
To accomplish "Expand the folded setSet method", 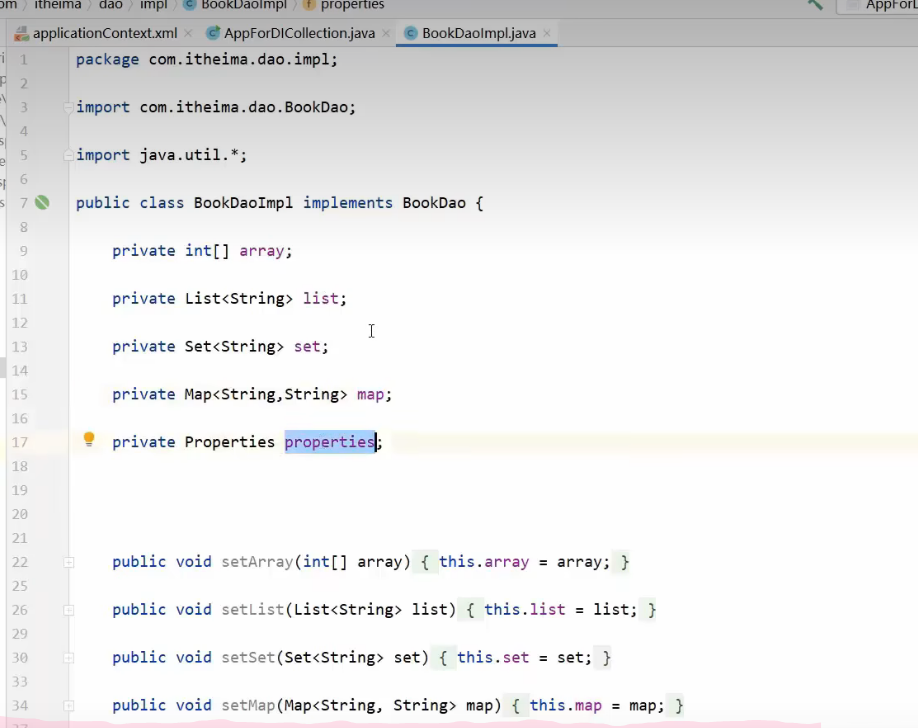I will (69, 658).
